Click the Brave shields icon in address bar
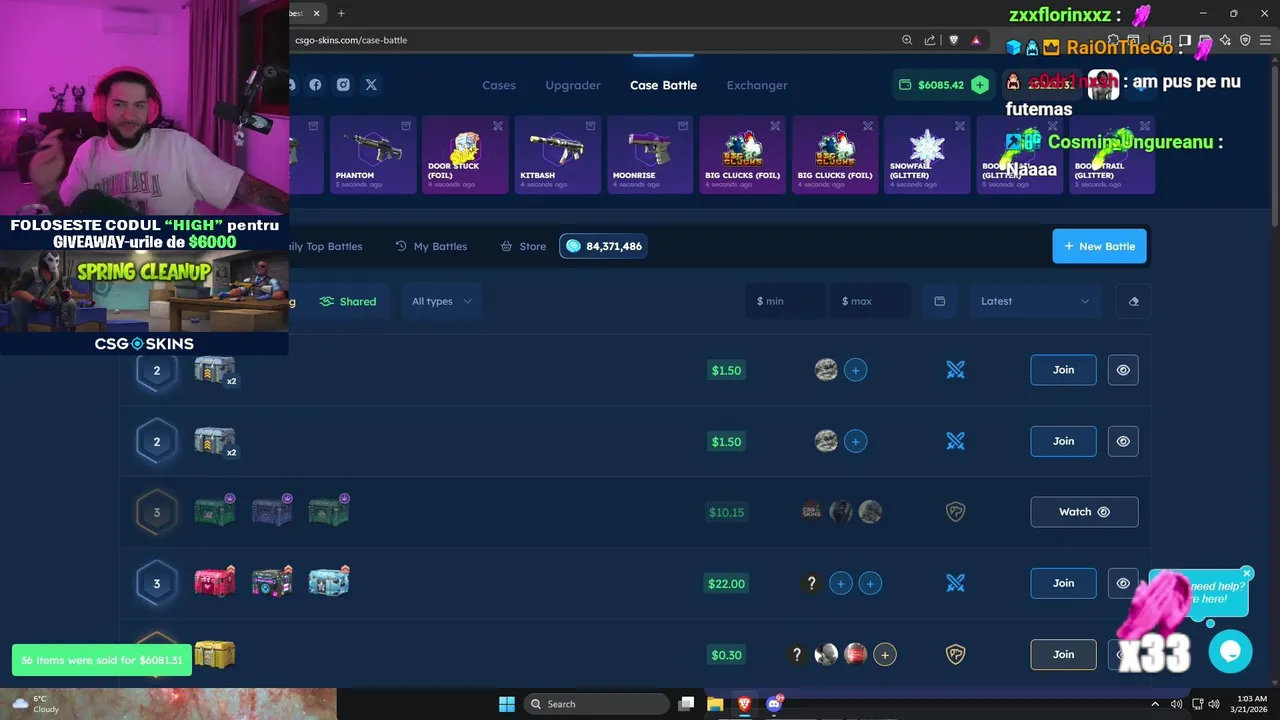The image size is (1280, 720). [x=953, y=40]
